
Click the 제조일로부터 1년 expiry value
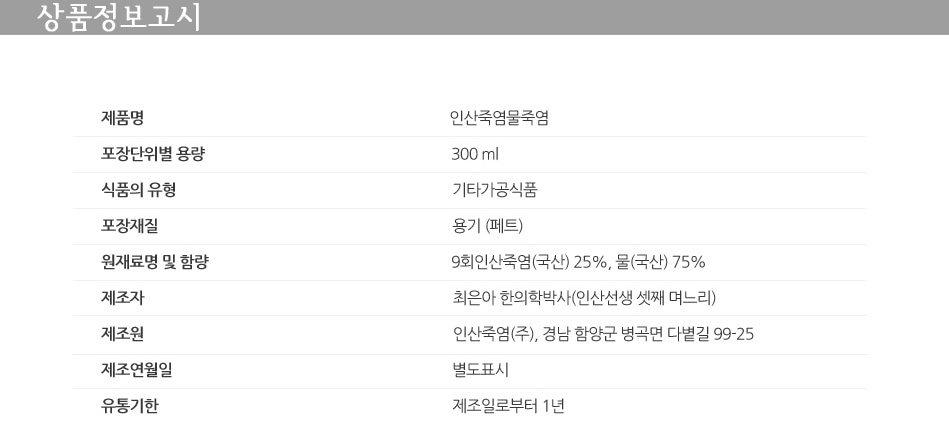coord(509,406)
